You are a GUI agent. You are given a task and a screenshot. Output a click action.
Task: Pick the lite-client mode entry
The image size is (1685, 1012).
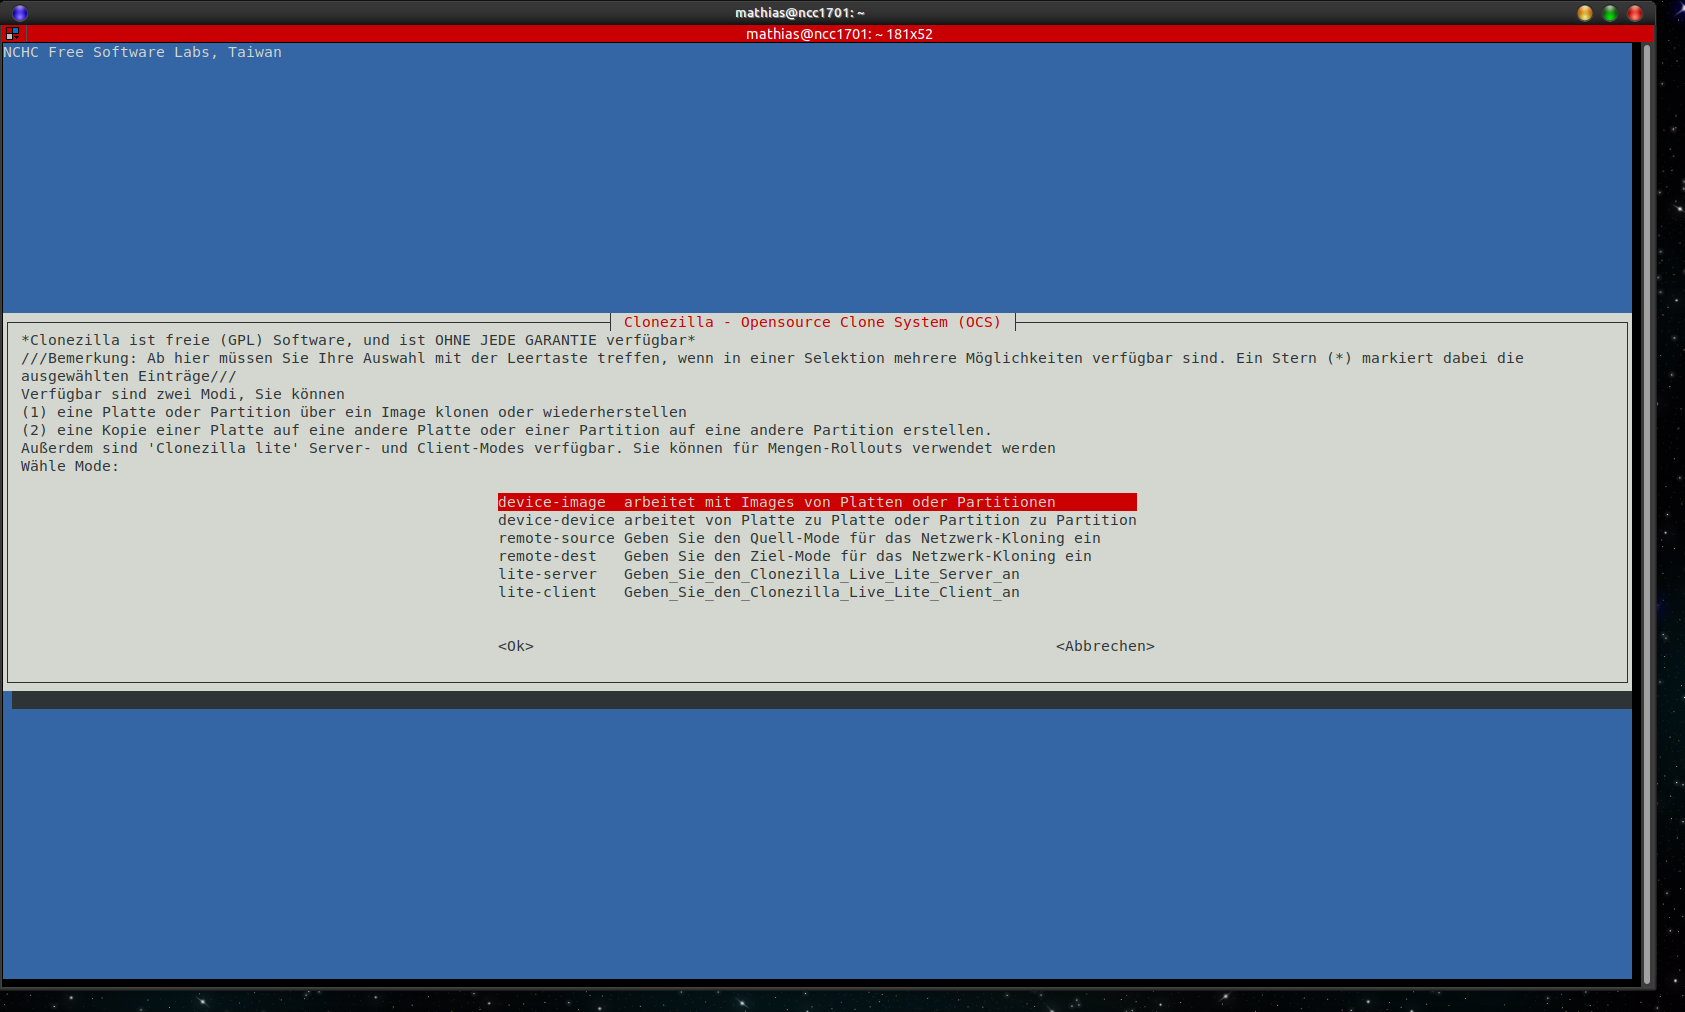pyautogui.click(x=759, y=592)
